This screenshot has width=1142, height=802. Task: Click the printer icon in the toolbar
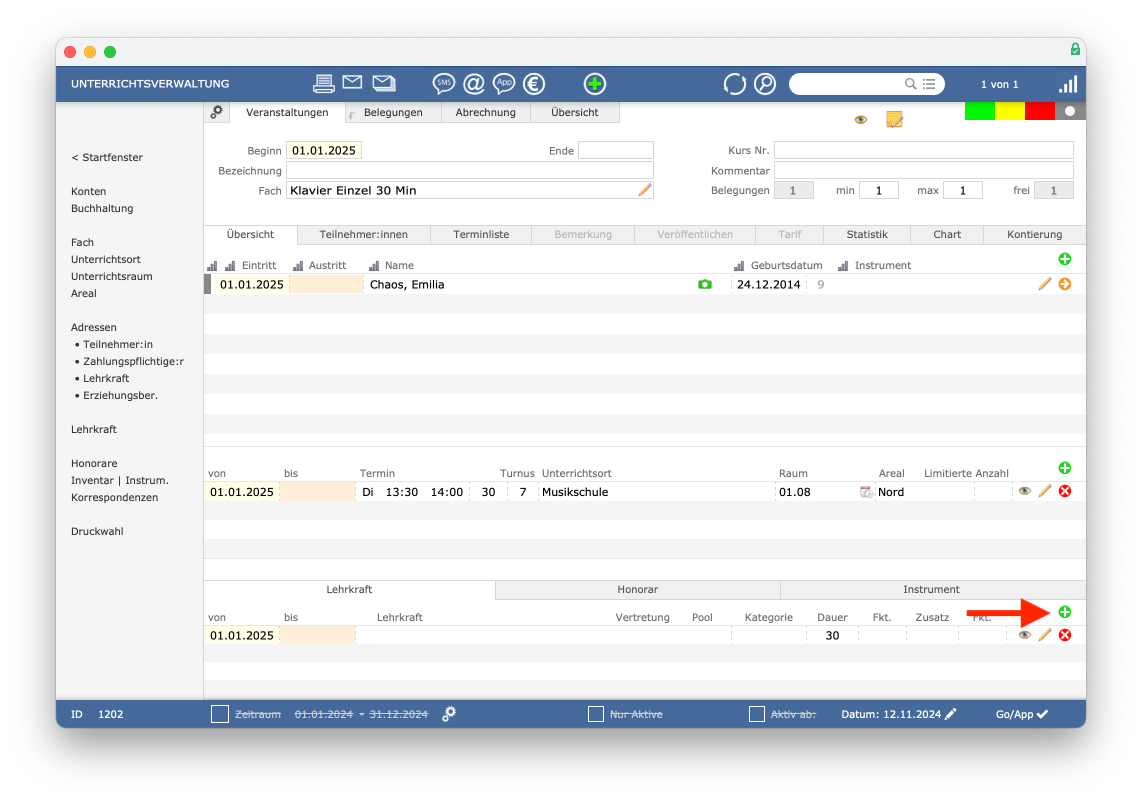(323, 84)
